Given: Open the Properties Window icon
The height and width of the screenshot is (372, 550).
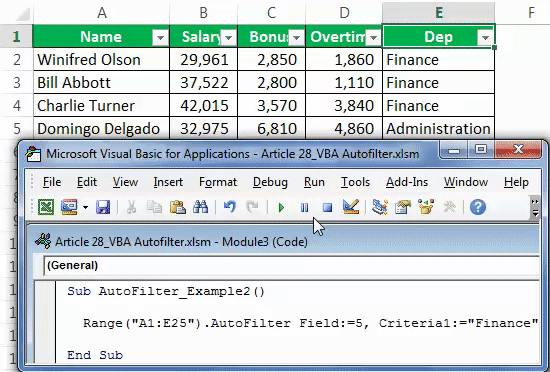Looking at the screenshot, I should (x=403, y=207).
